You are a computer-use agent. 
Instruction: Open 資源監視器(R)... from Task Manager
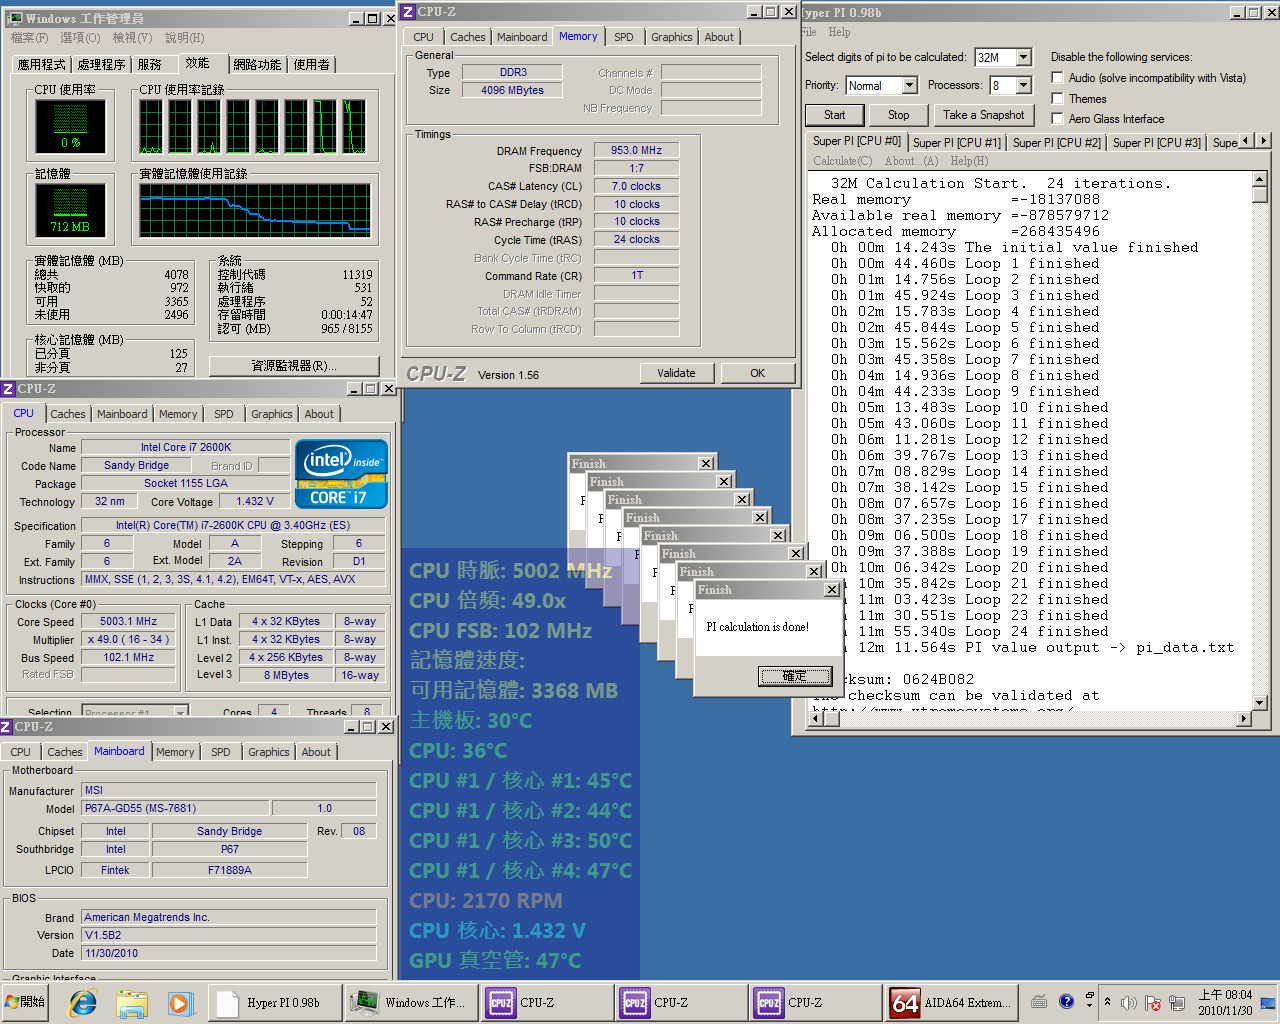(x=294, y=366)
